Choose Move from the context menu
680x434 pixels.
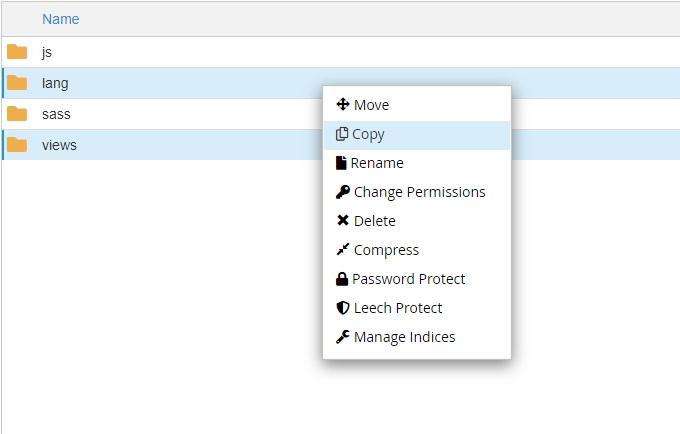click(371, 105)
